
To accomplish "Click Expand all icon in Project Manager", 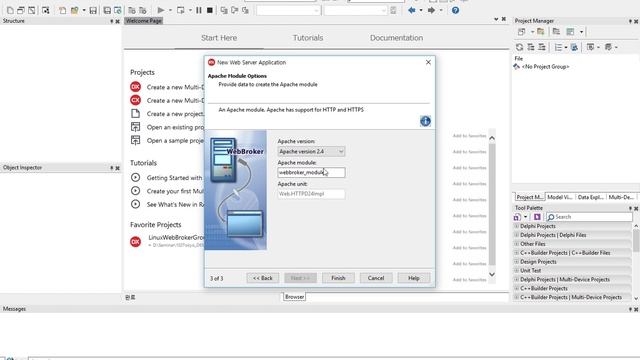I will (x=531, y=47).
